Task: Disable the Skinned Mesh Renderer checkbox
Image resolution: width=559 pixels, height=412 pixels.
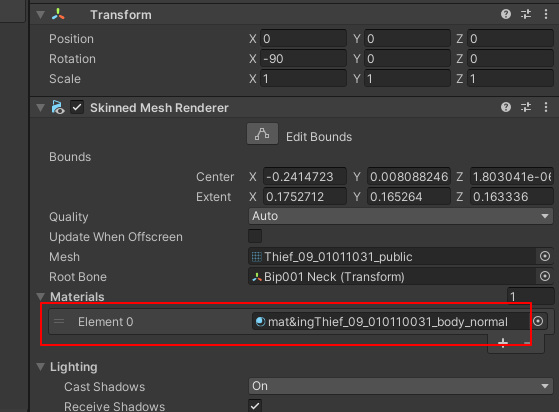Action: tap(77, 107)
